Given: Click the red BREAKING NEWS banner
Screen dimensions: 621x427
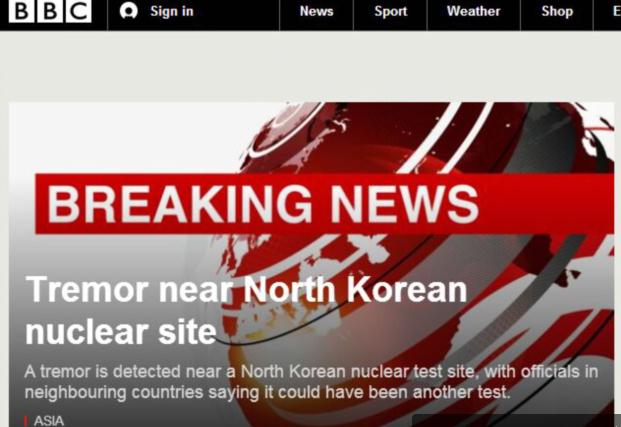Looking at the screenshot, I should (x=325, y=204).
